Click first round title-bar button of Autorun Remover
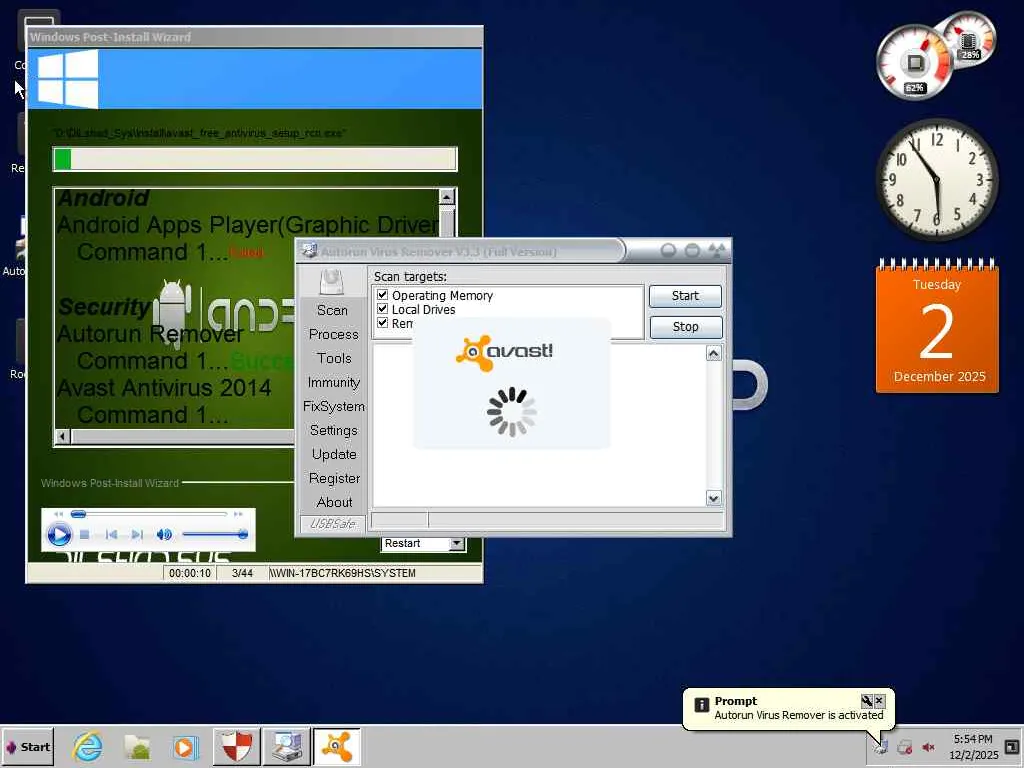Image resolution: width=1024 pixels, height=768 pixels. 668,251
